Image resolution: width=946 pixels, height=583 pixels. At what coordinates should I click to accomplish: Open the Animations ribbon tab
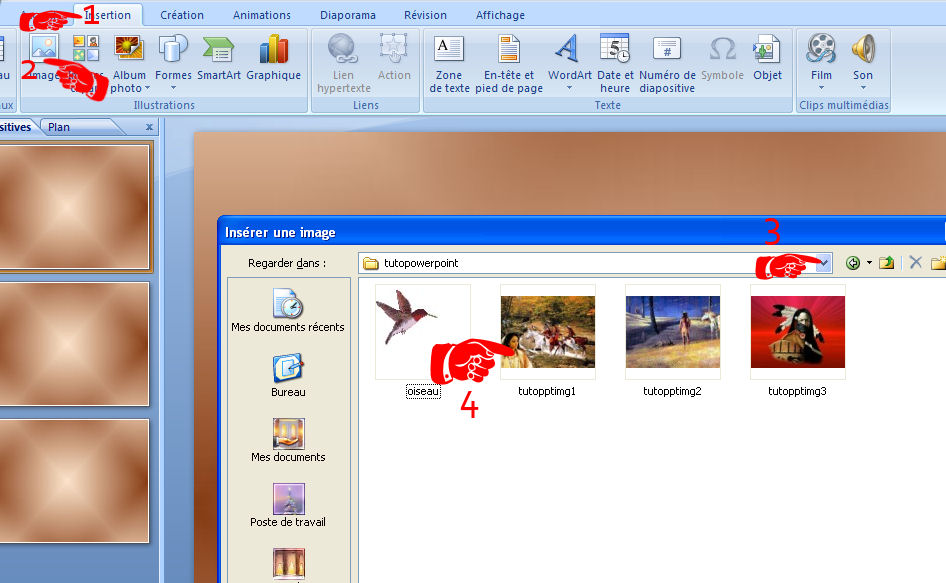pos(262,15)
